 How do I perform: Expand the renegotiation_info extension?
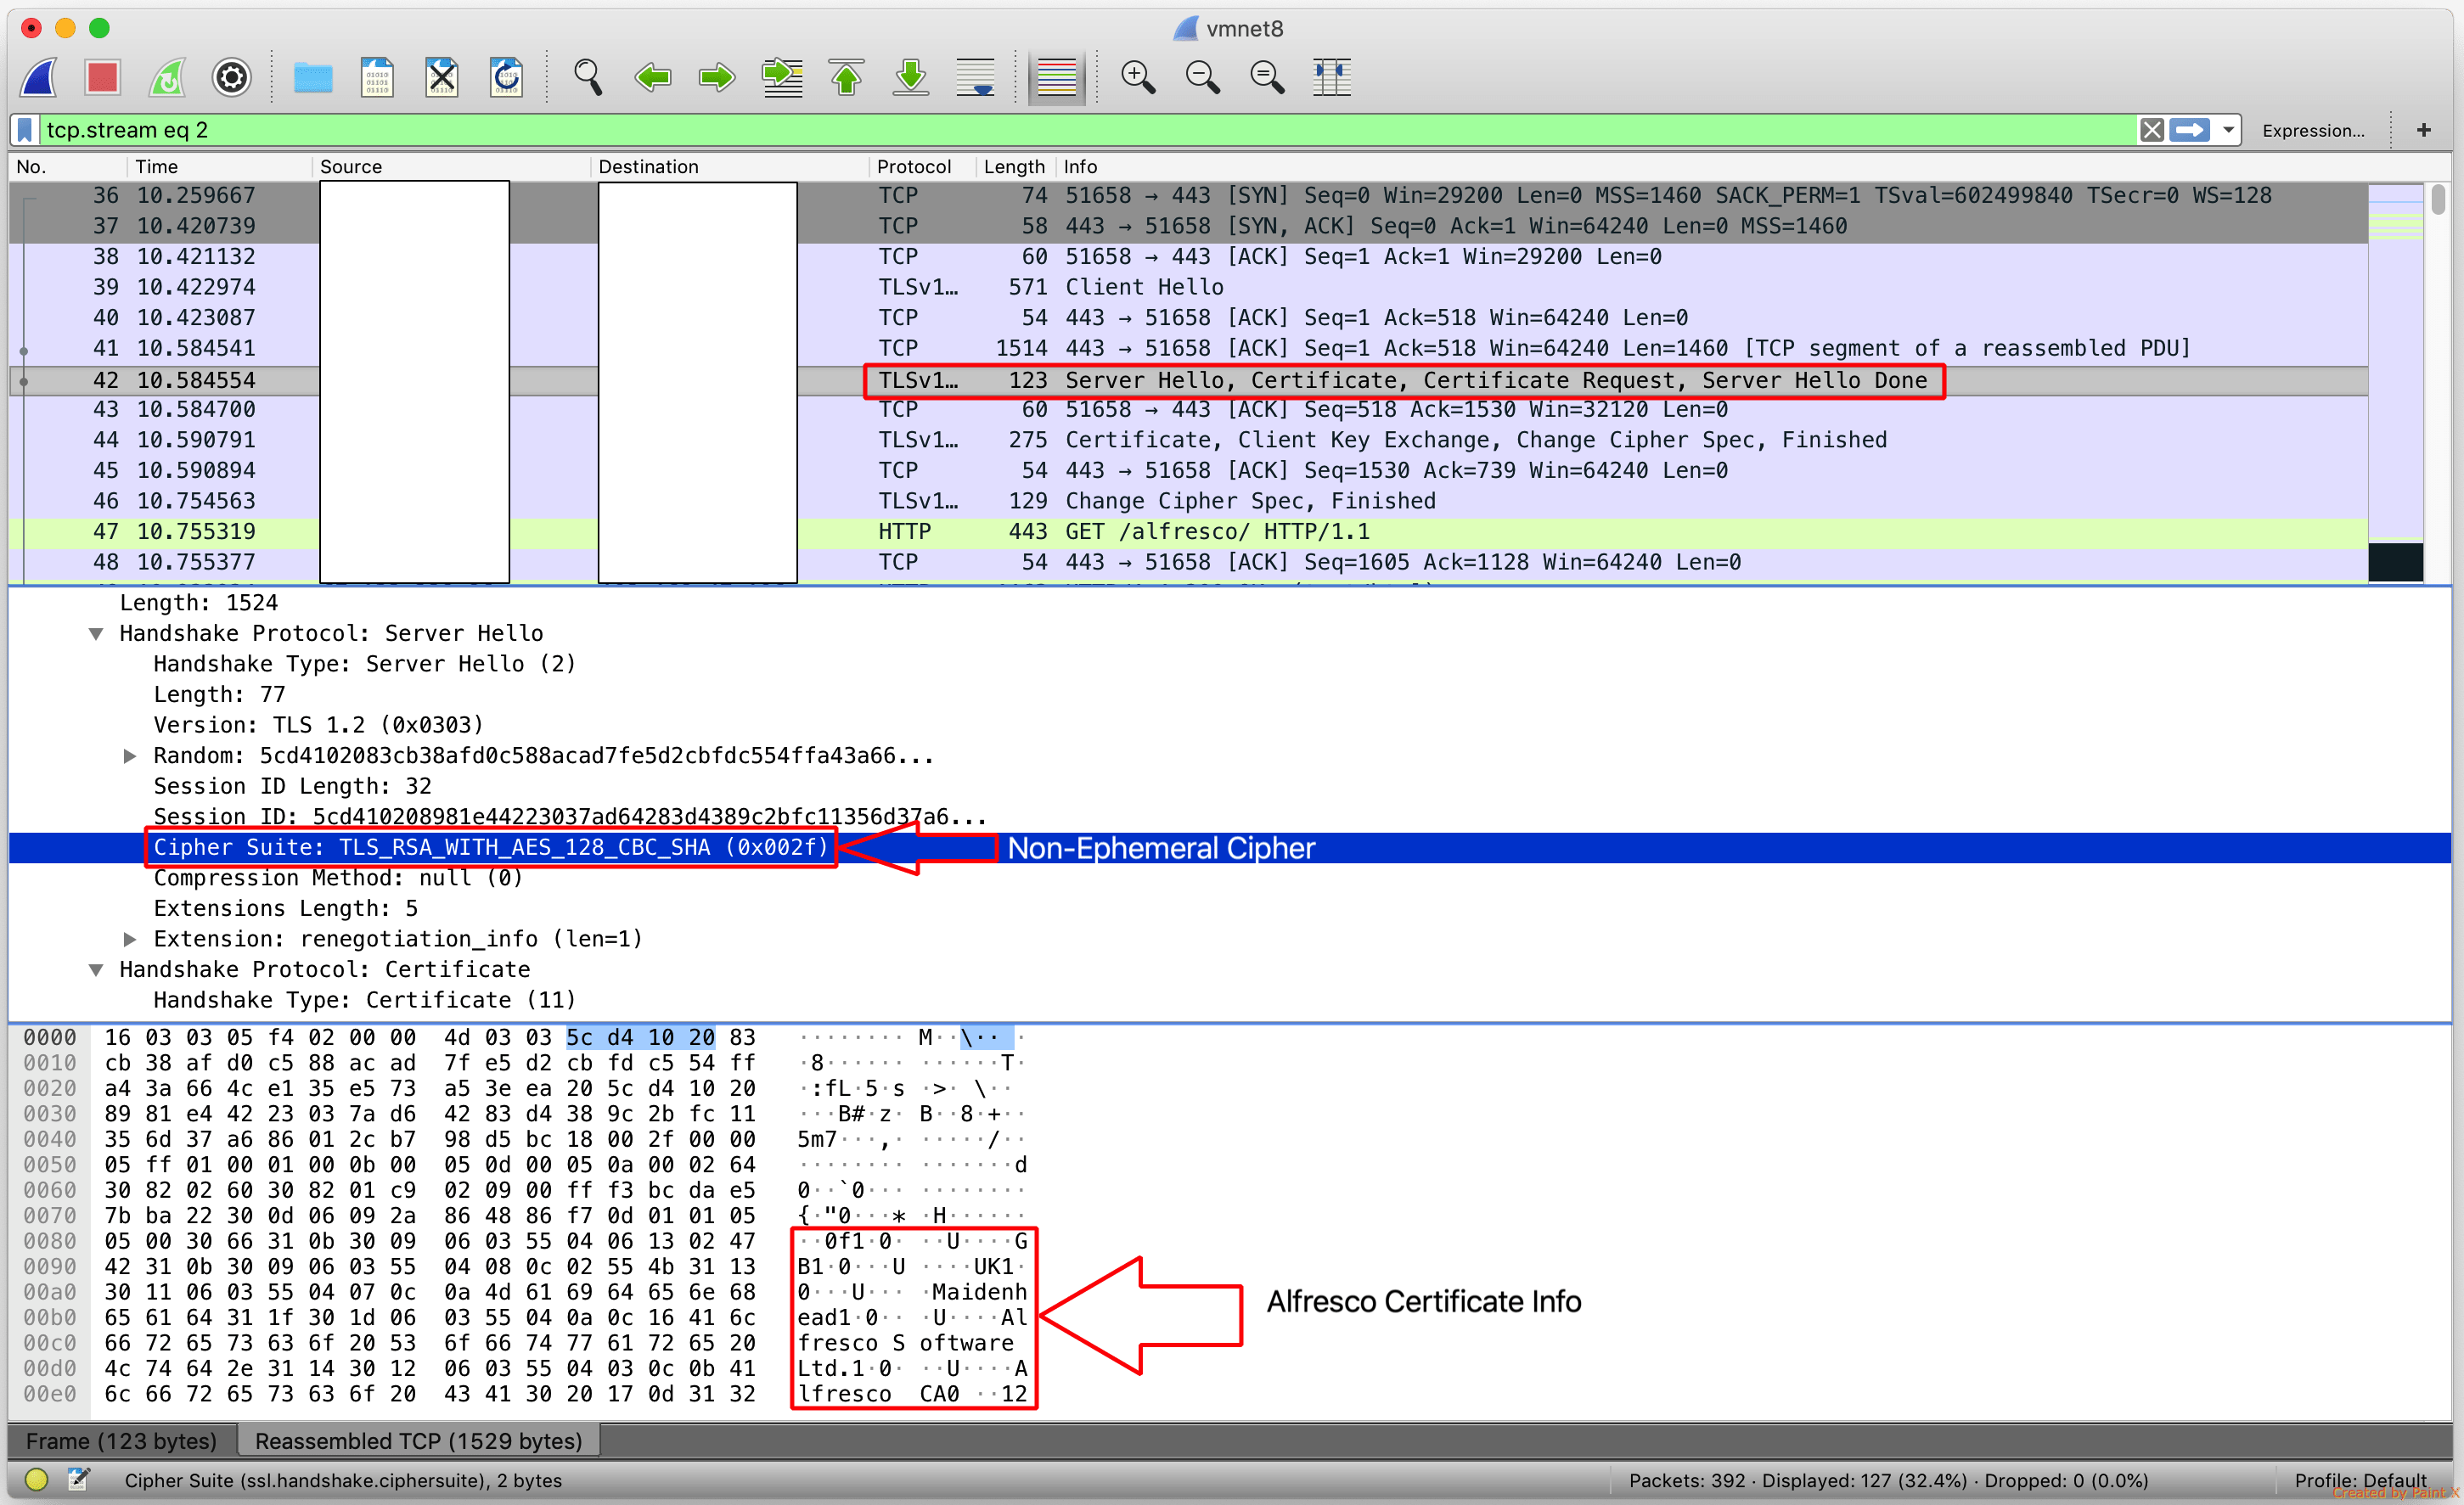[130, 939]
